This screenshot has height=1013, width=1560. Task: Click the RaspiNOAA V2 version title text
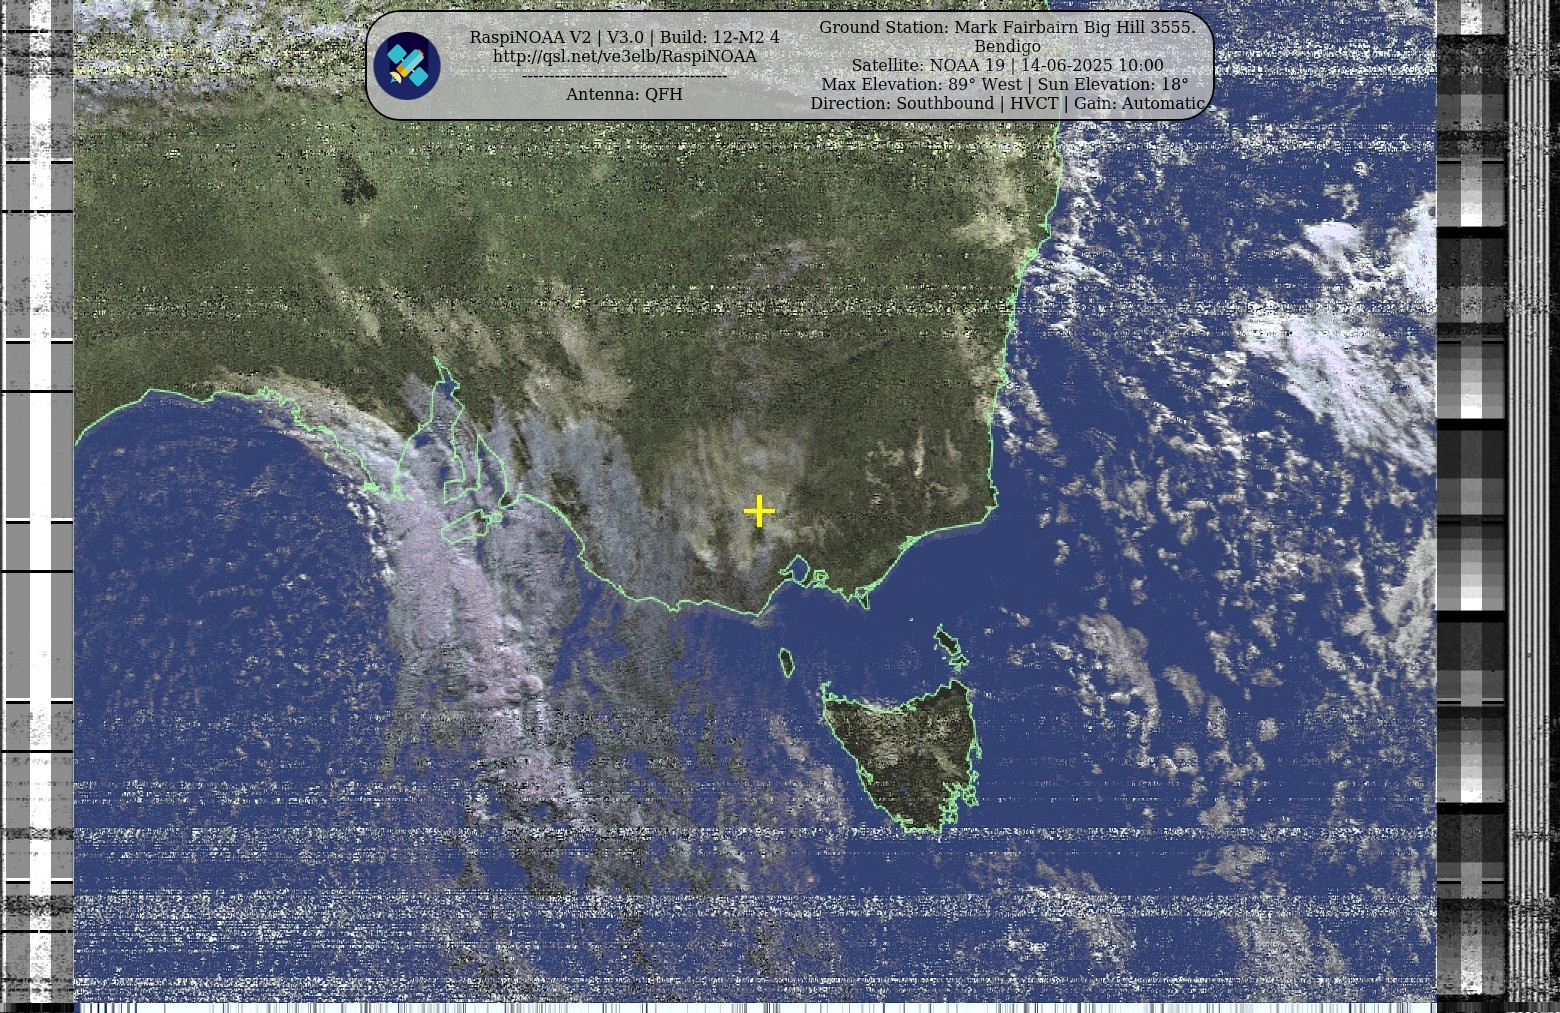pyautogui.click(x=624, y=37)
